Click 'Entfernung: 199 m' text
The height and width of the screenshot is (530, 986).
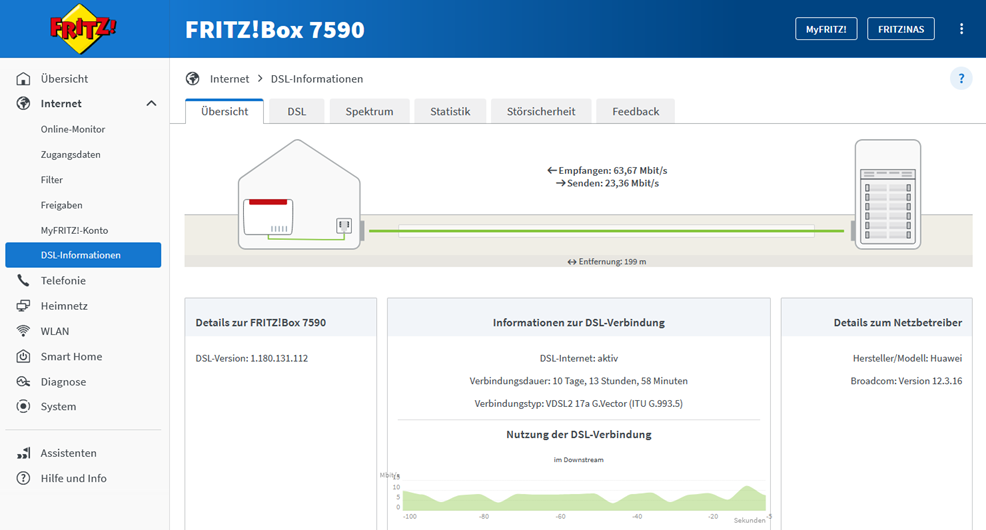607,262
